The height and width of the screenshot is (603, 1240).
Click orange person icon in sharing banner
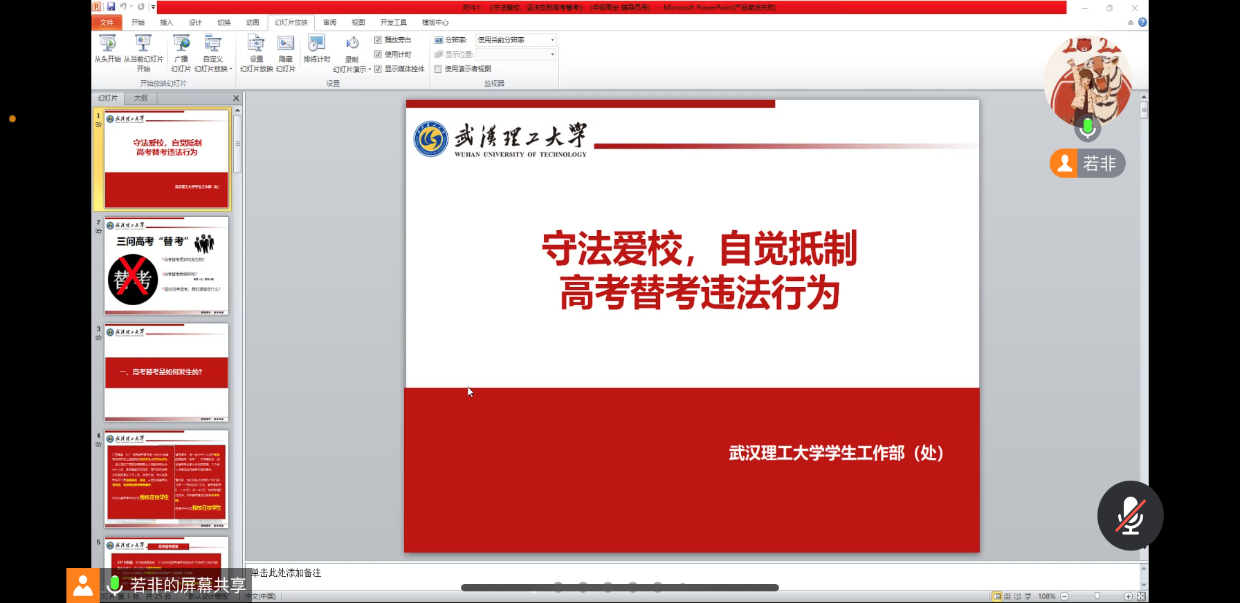click(83, 585)
